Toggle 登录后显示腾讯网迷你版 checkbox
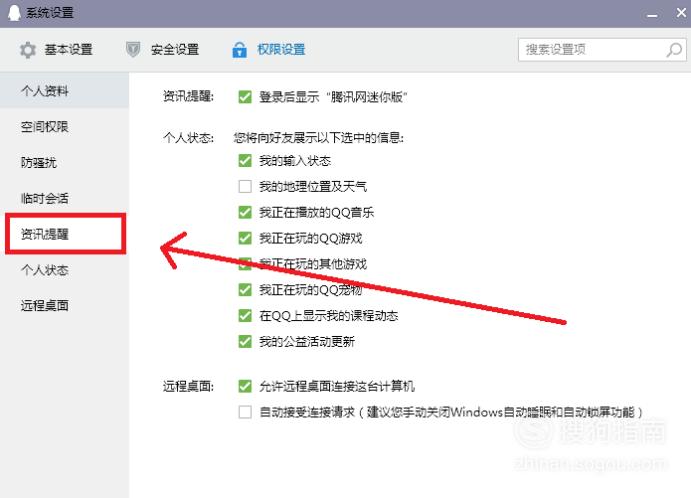This screenshot has height=498, width=691. point(245,97)
